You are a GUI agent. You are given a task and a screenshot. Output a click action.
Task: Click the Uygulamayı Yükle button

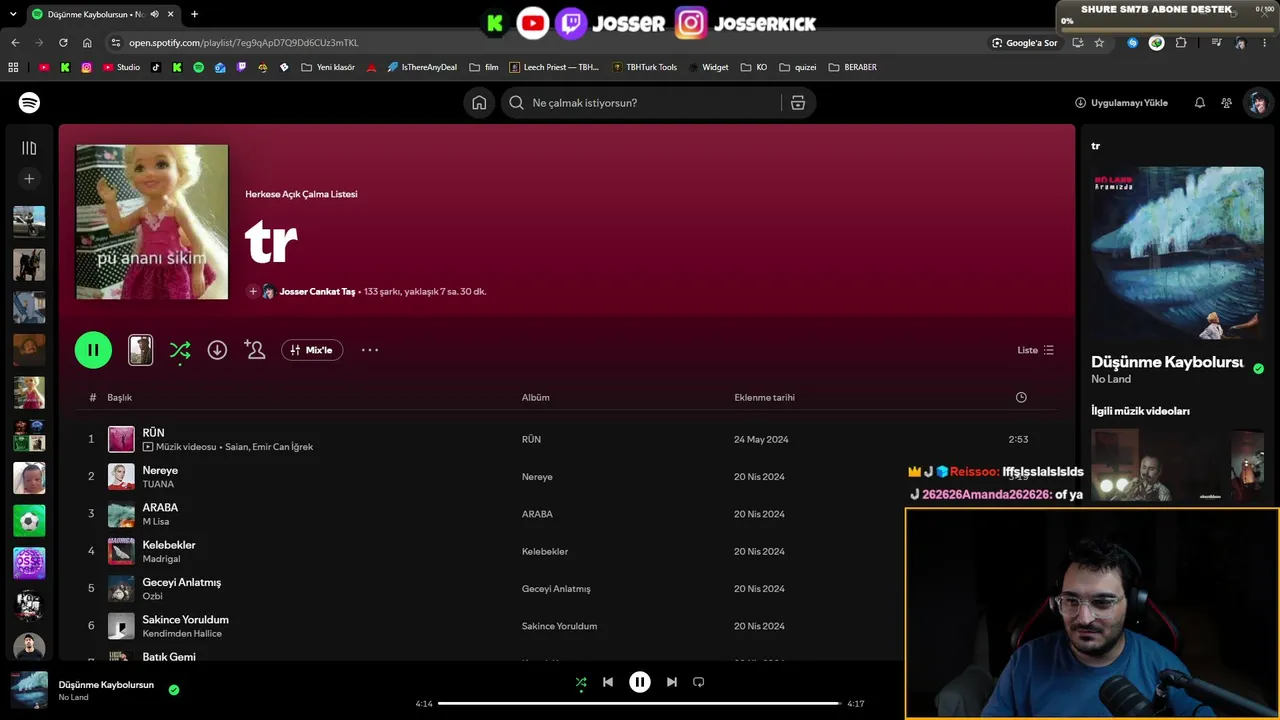[1121, 103]
